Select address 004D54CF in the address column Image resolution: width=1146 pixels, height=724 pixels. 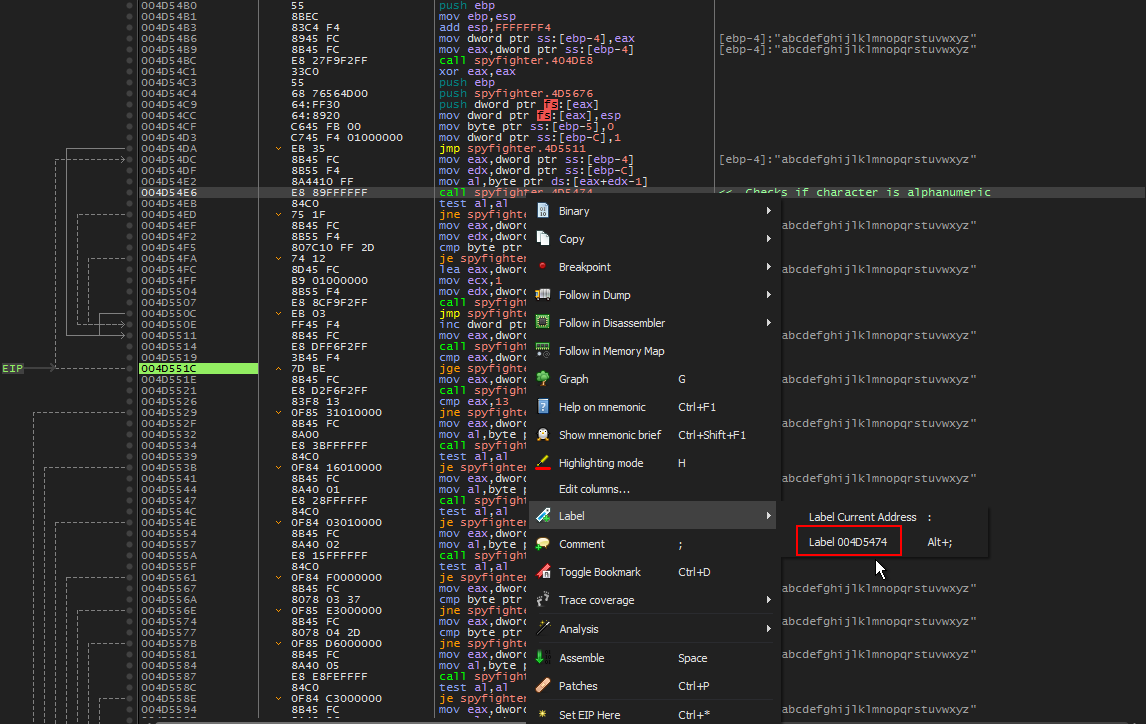[x=169, y=126]
